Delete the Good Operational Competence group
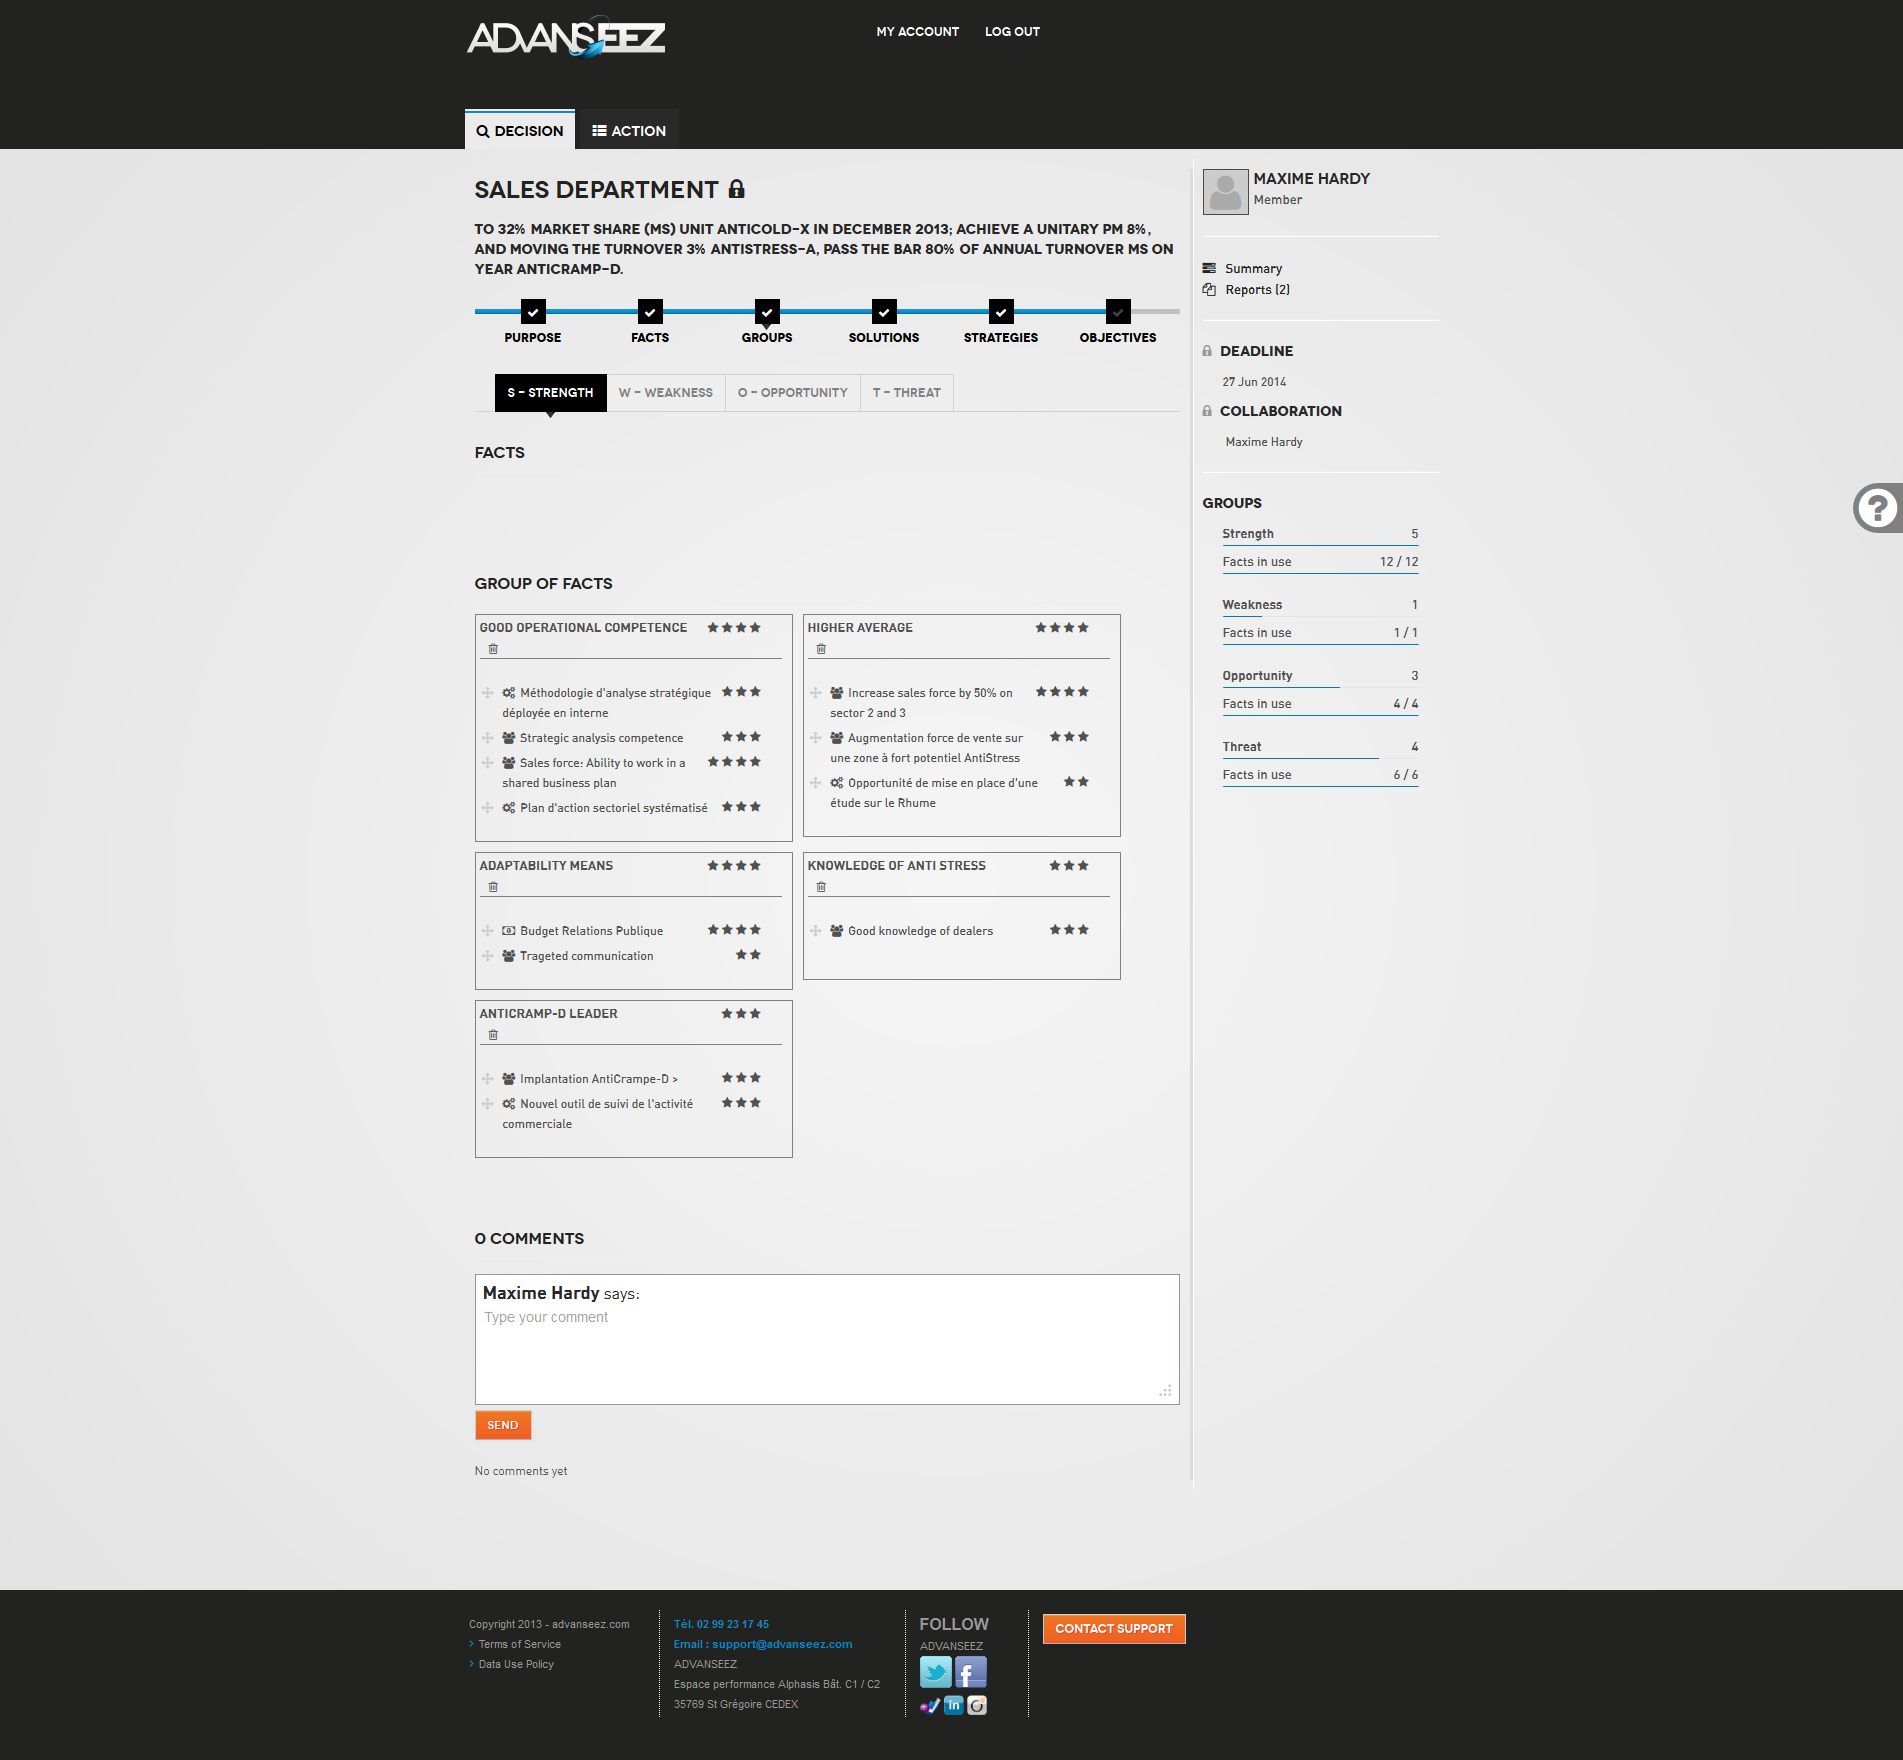1903x1760 pixels. pyautogui.click(x=493, y=649)
